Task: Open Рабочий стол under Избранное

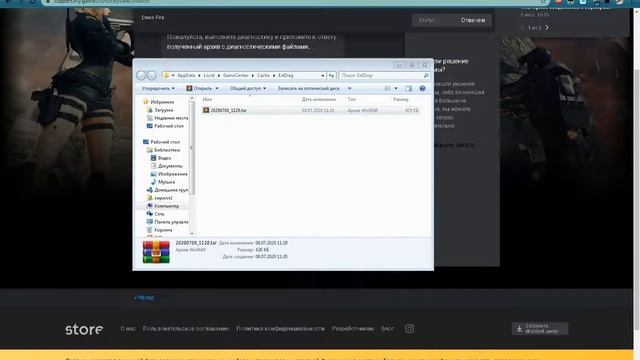Action: (165, 126)
